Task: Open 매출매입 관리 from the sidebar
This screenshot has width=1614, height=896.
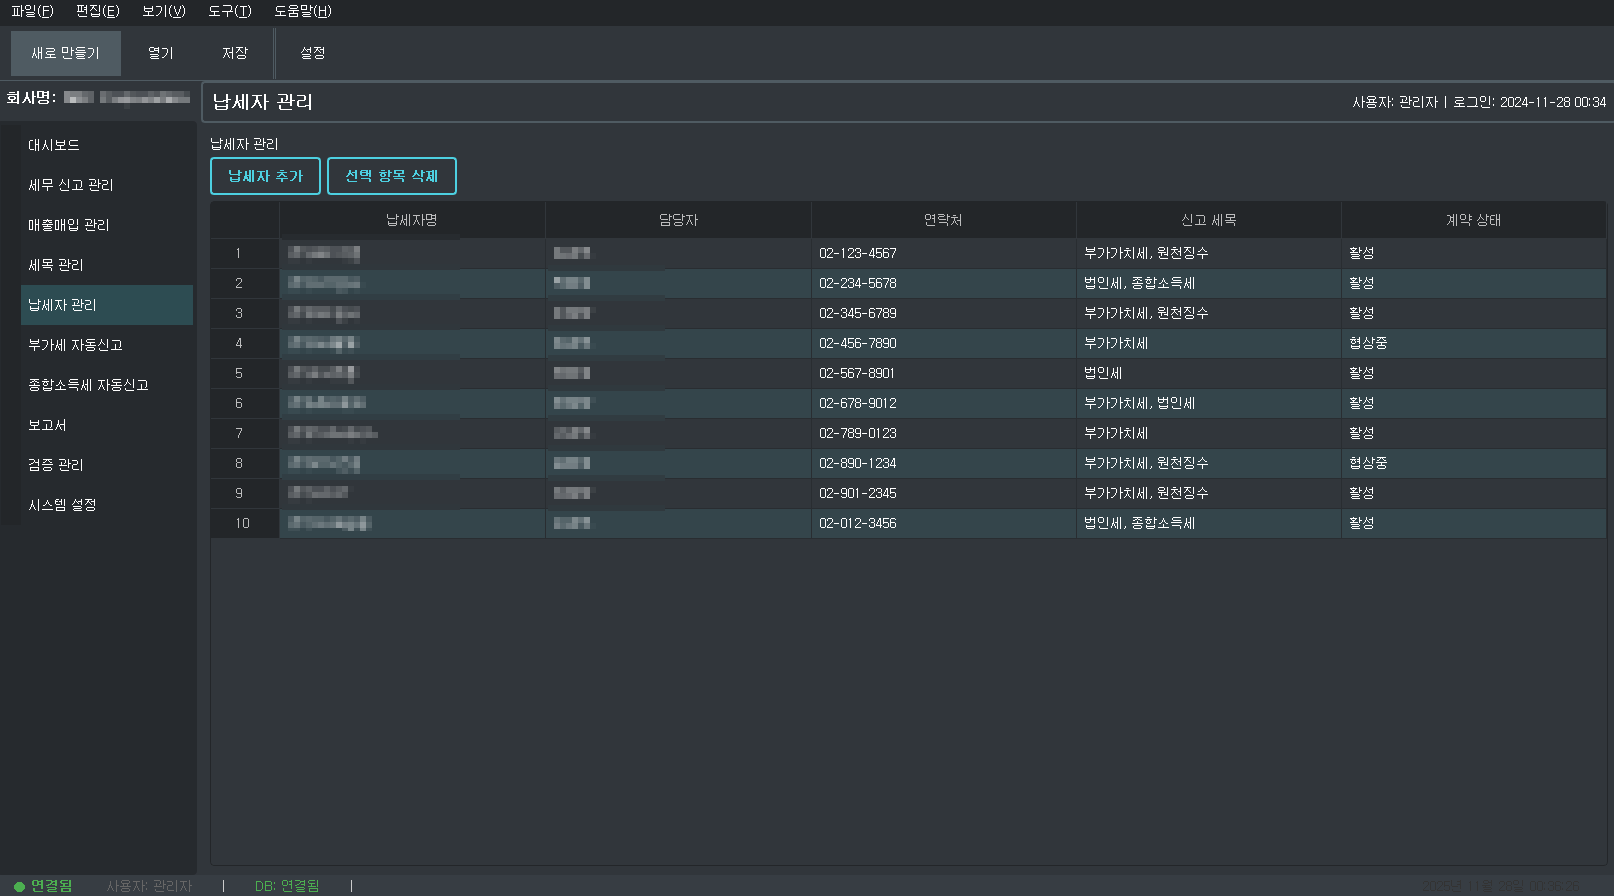Action: (68, 225)
